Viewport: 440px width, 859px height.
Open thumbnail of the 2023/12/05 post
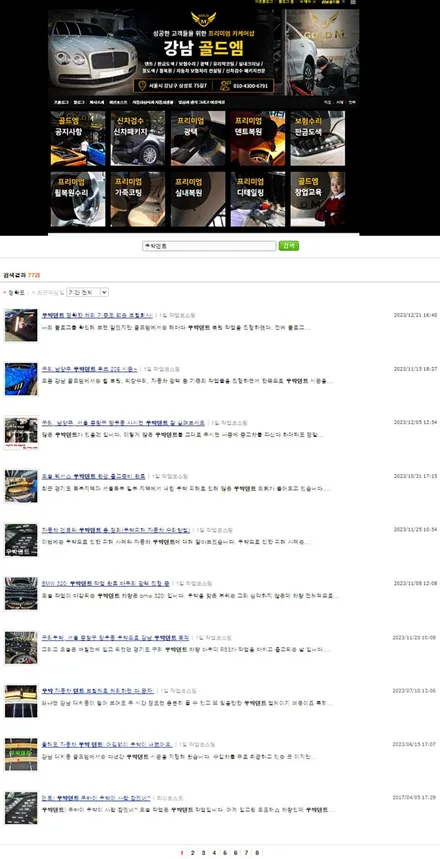[21, 432]
